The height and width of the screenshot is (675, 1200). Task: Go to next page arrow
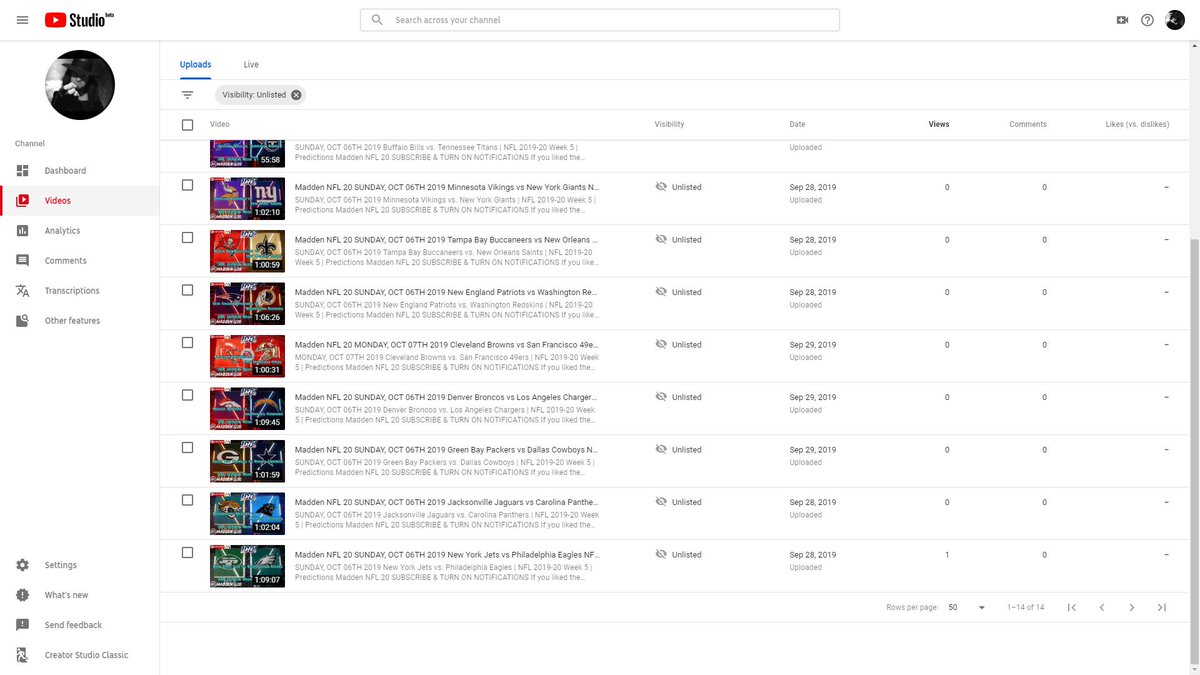1131,607
